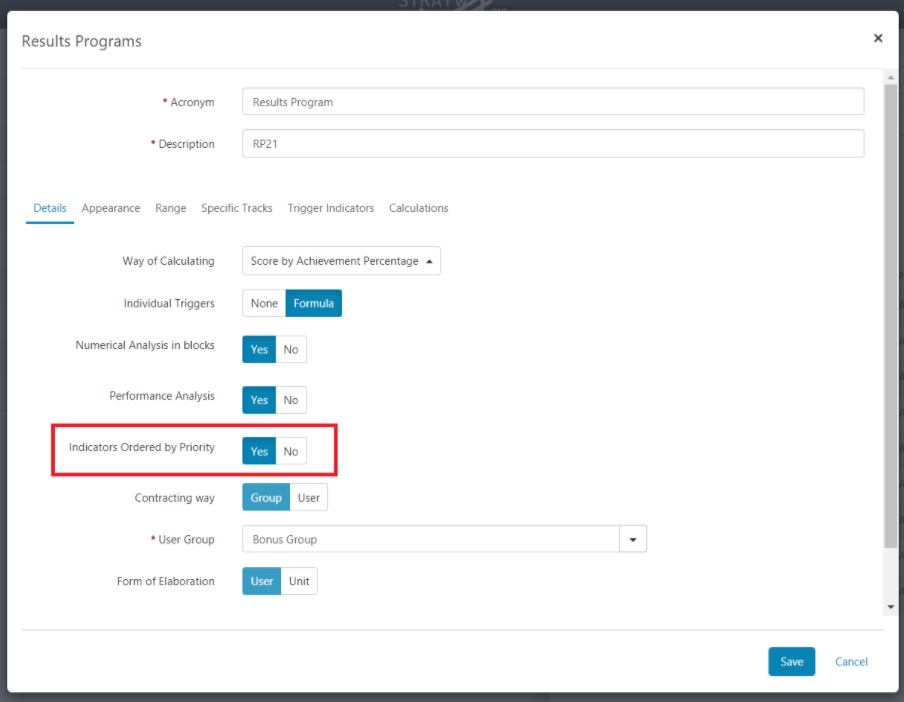The height and width of the screenshot is (702, 904).
Task: Set Form of Elaboration to User
Action: tap(262, 581)
